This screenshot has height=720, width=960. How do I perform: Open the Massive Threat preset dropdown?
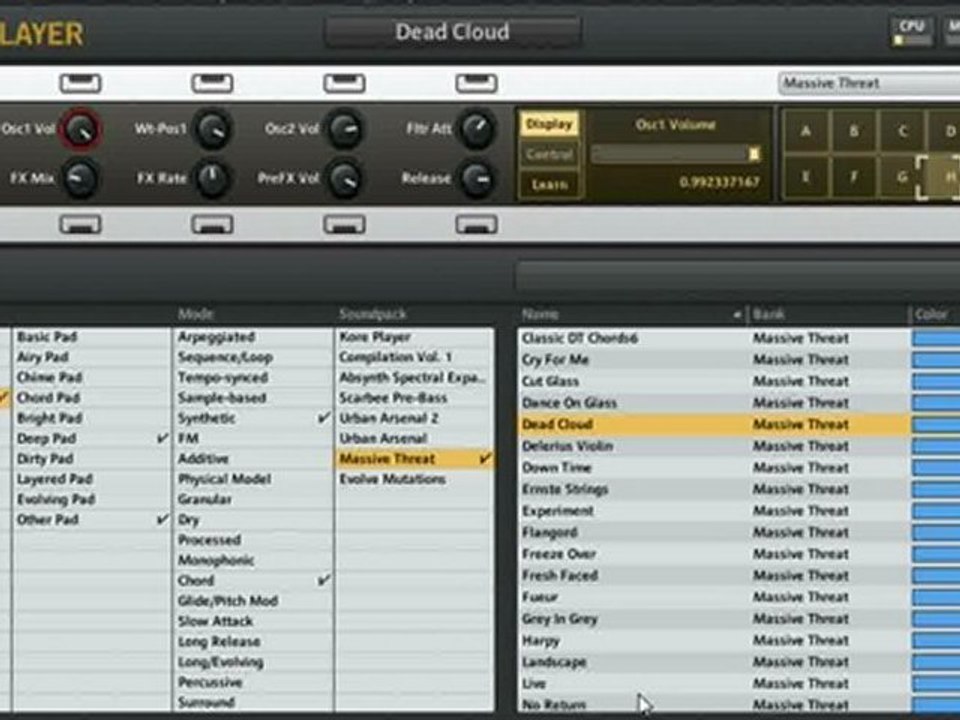(869, 83)
